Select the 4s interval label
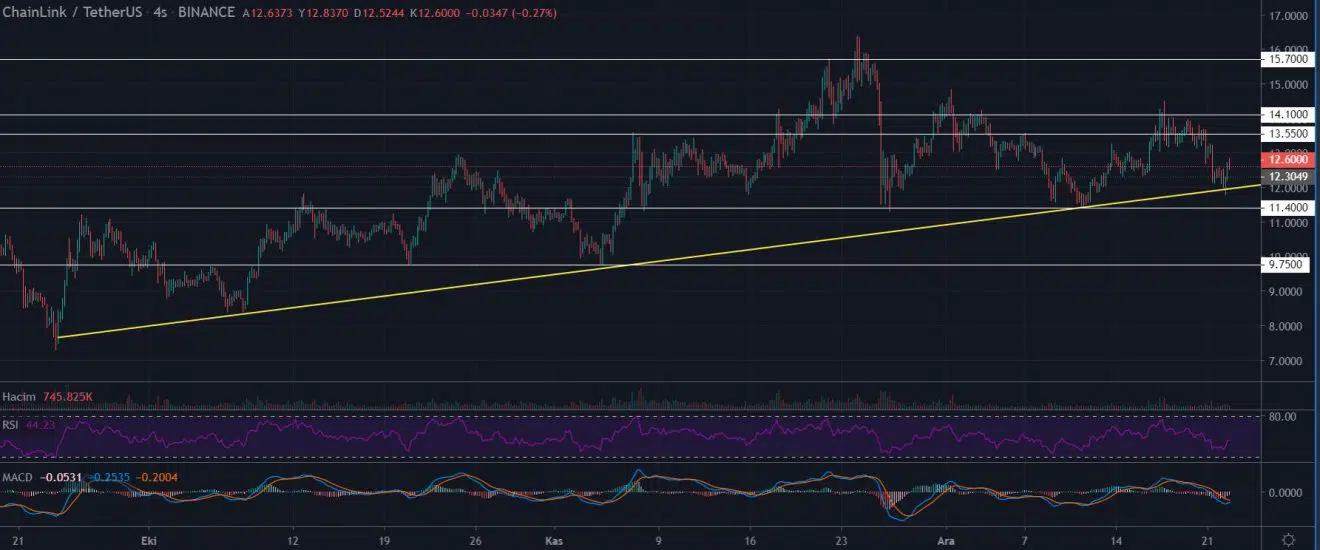1320x550 pixels. click(x=161, y=13)
